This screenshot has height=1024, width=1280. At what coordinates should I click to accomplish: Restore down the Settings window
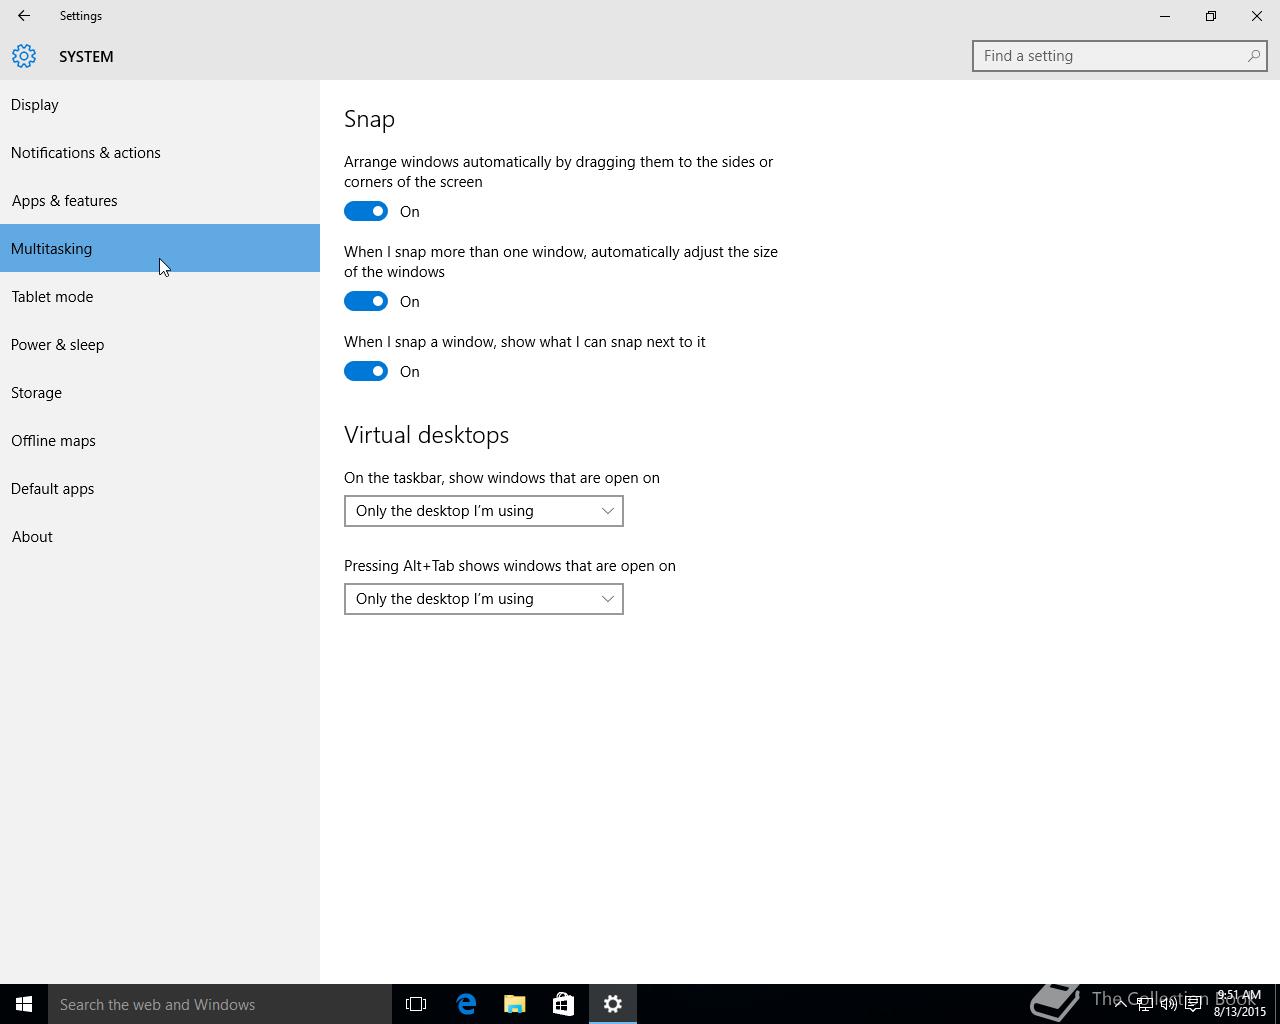pos(1211,16)
